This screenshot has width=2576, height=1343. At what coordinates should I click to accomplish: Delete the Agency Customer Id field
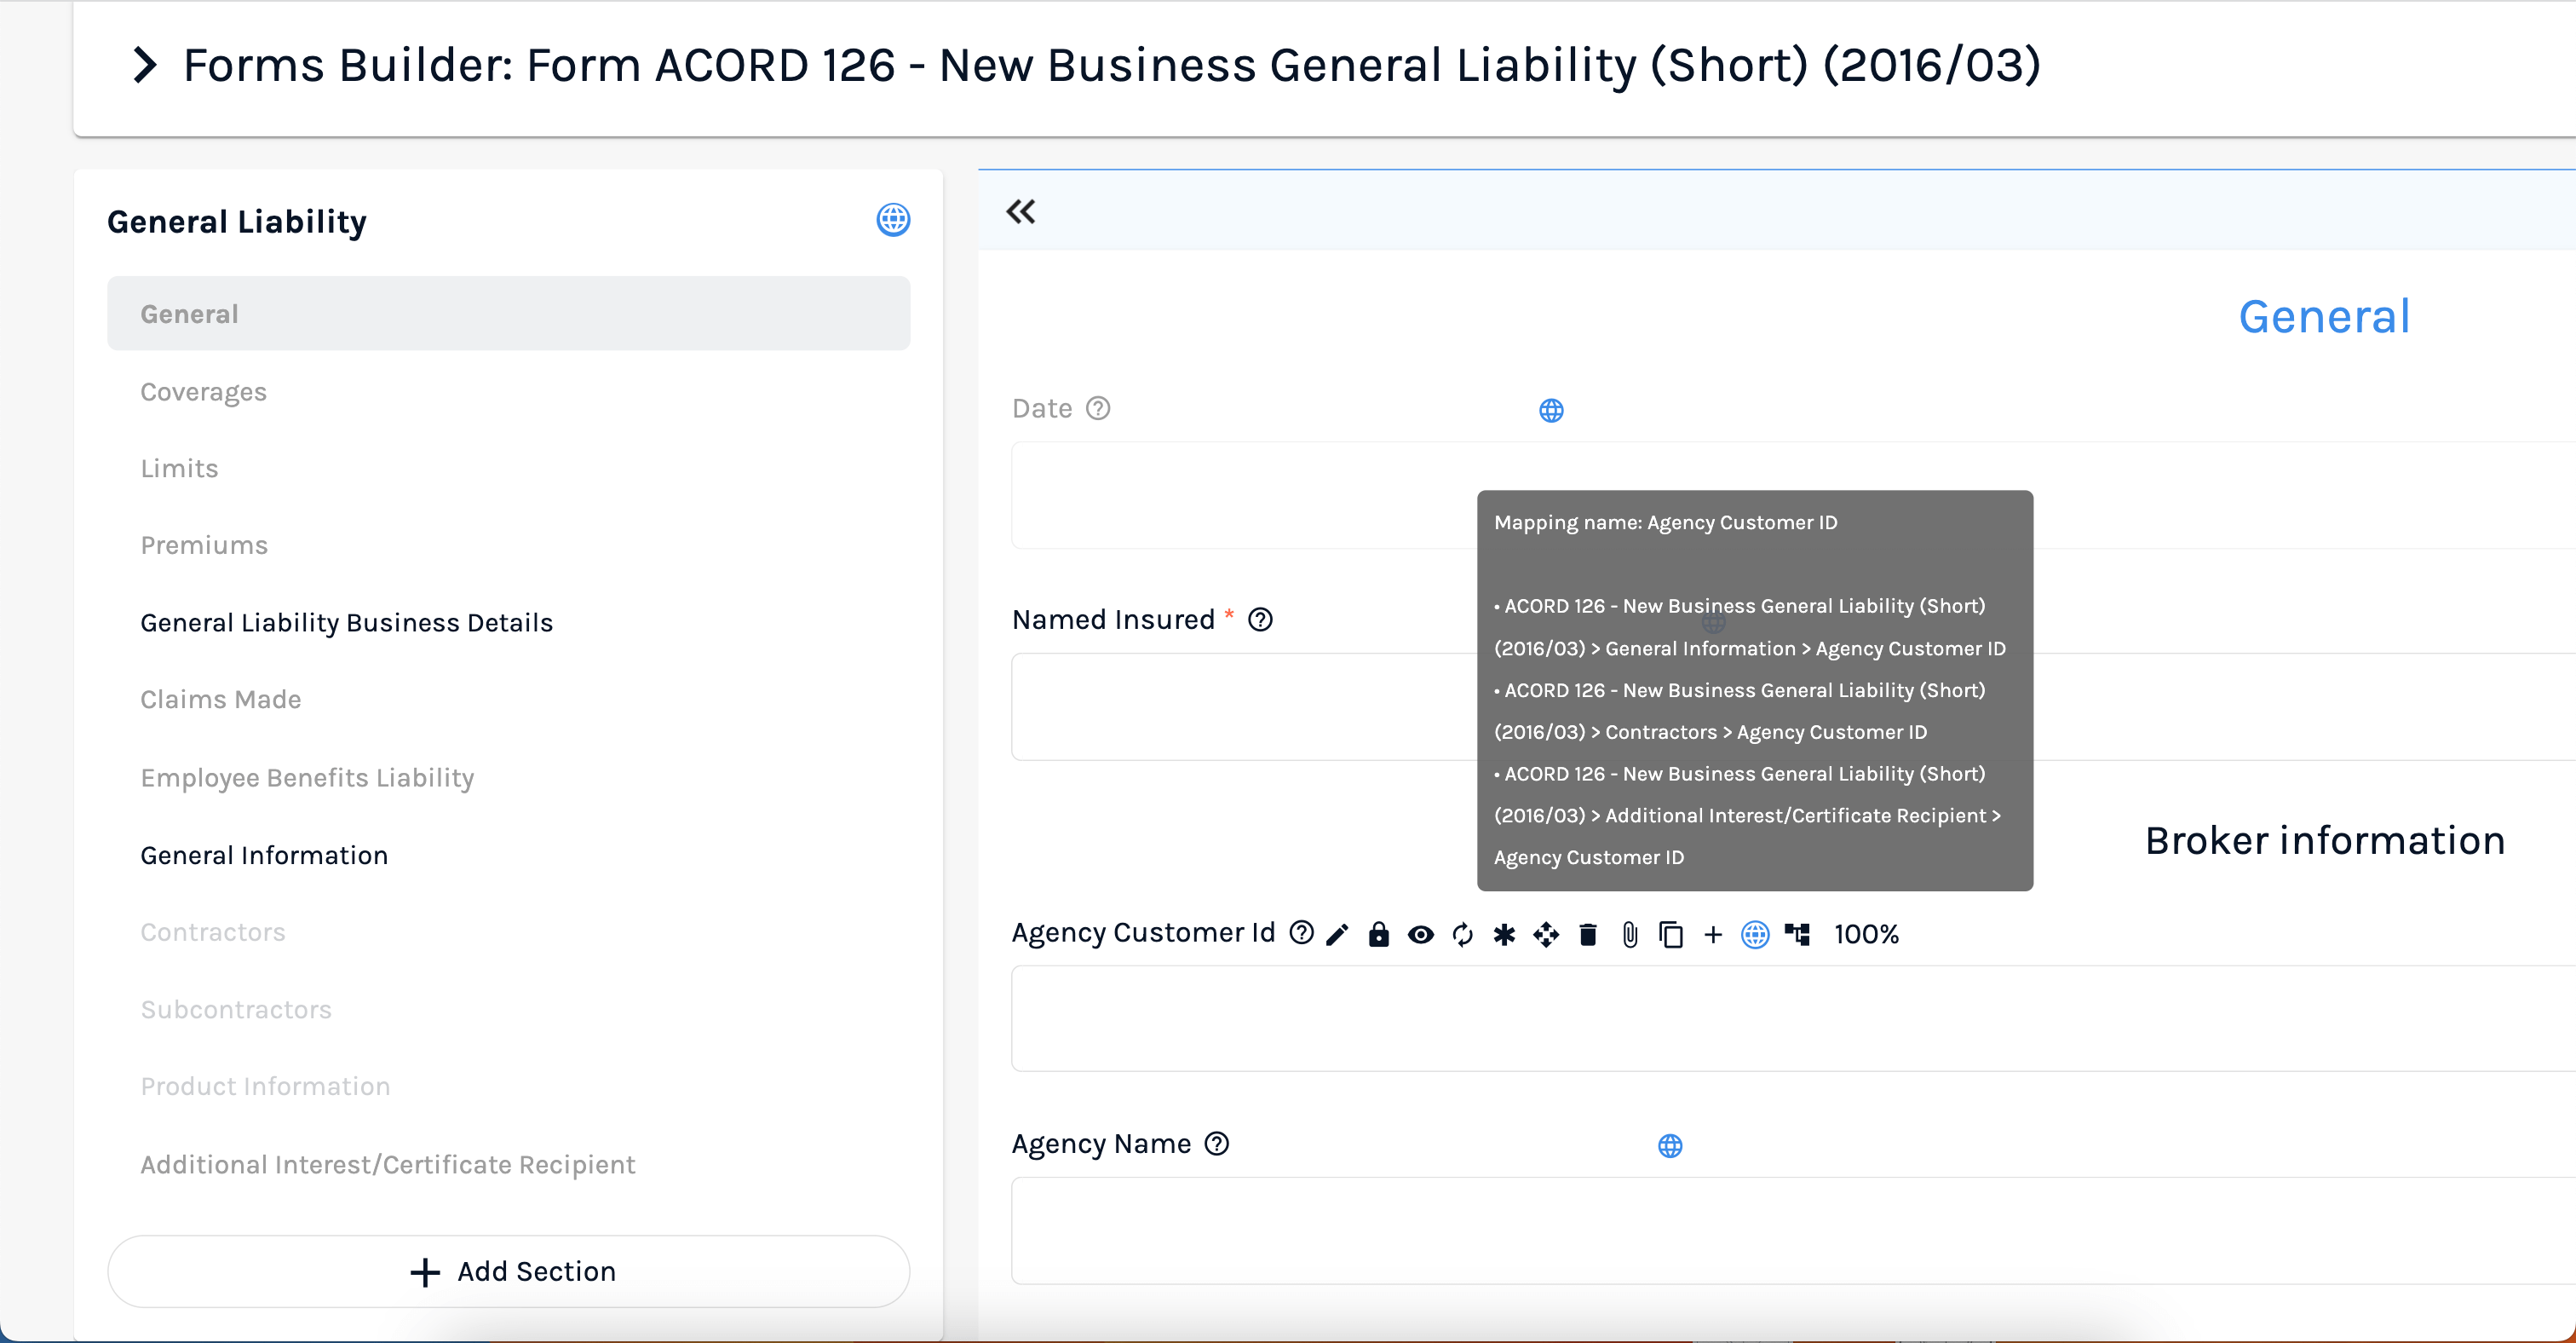(1588, 934)
